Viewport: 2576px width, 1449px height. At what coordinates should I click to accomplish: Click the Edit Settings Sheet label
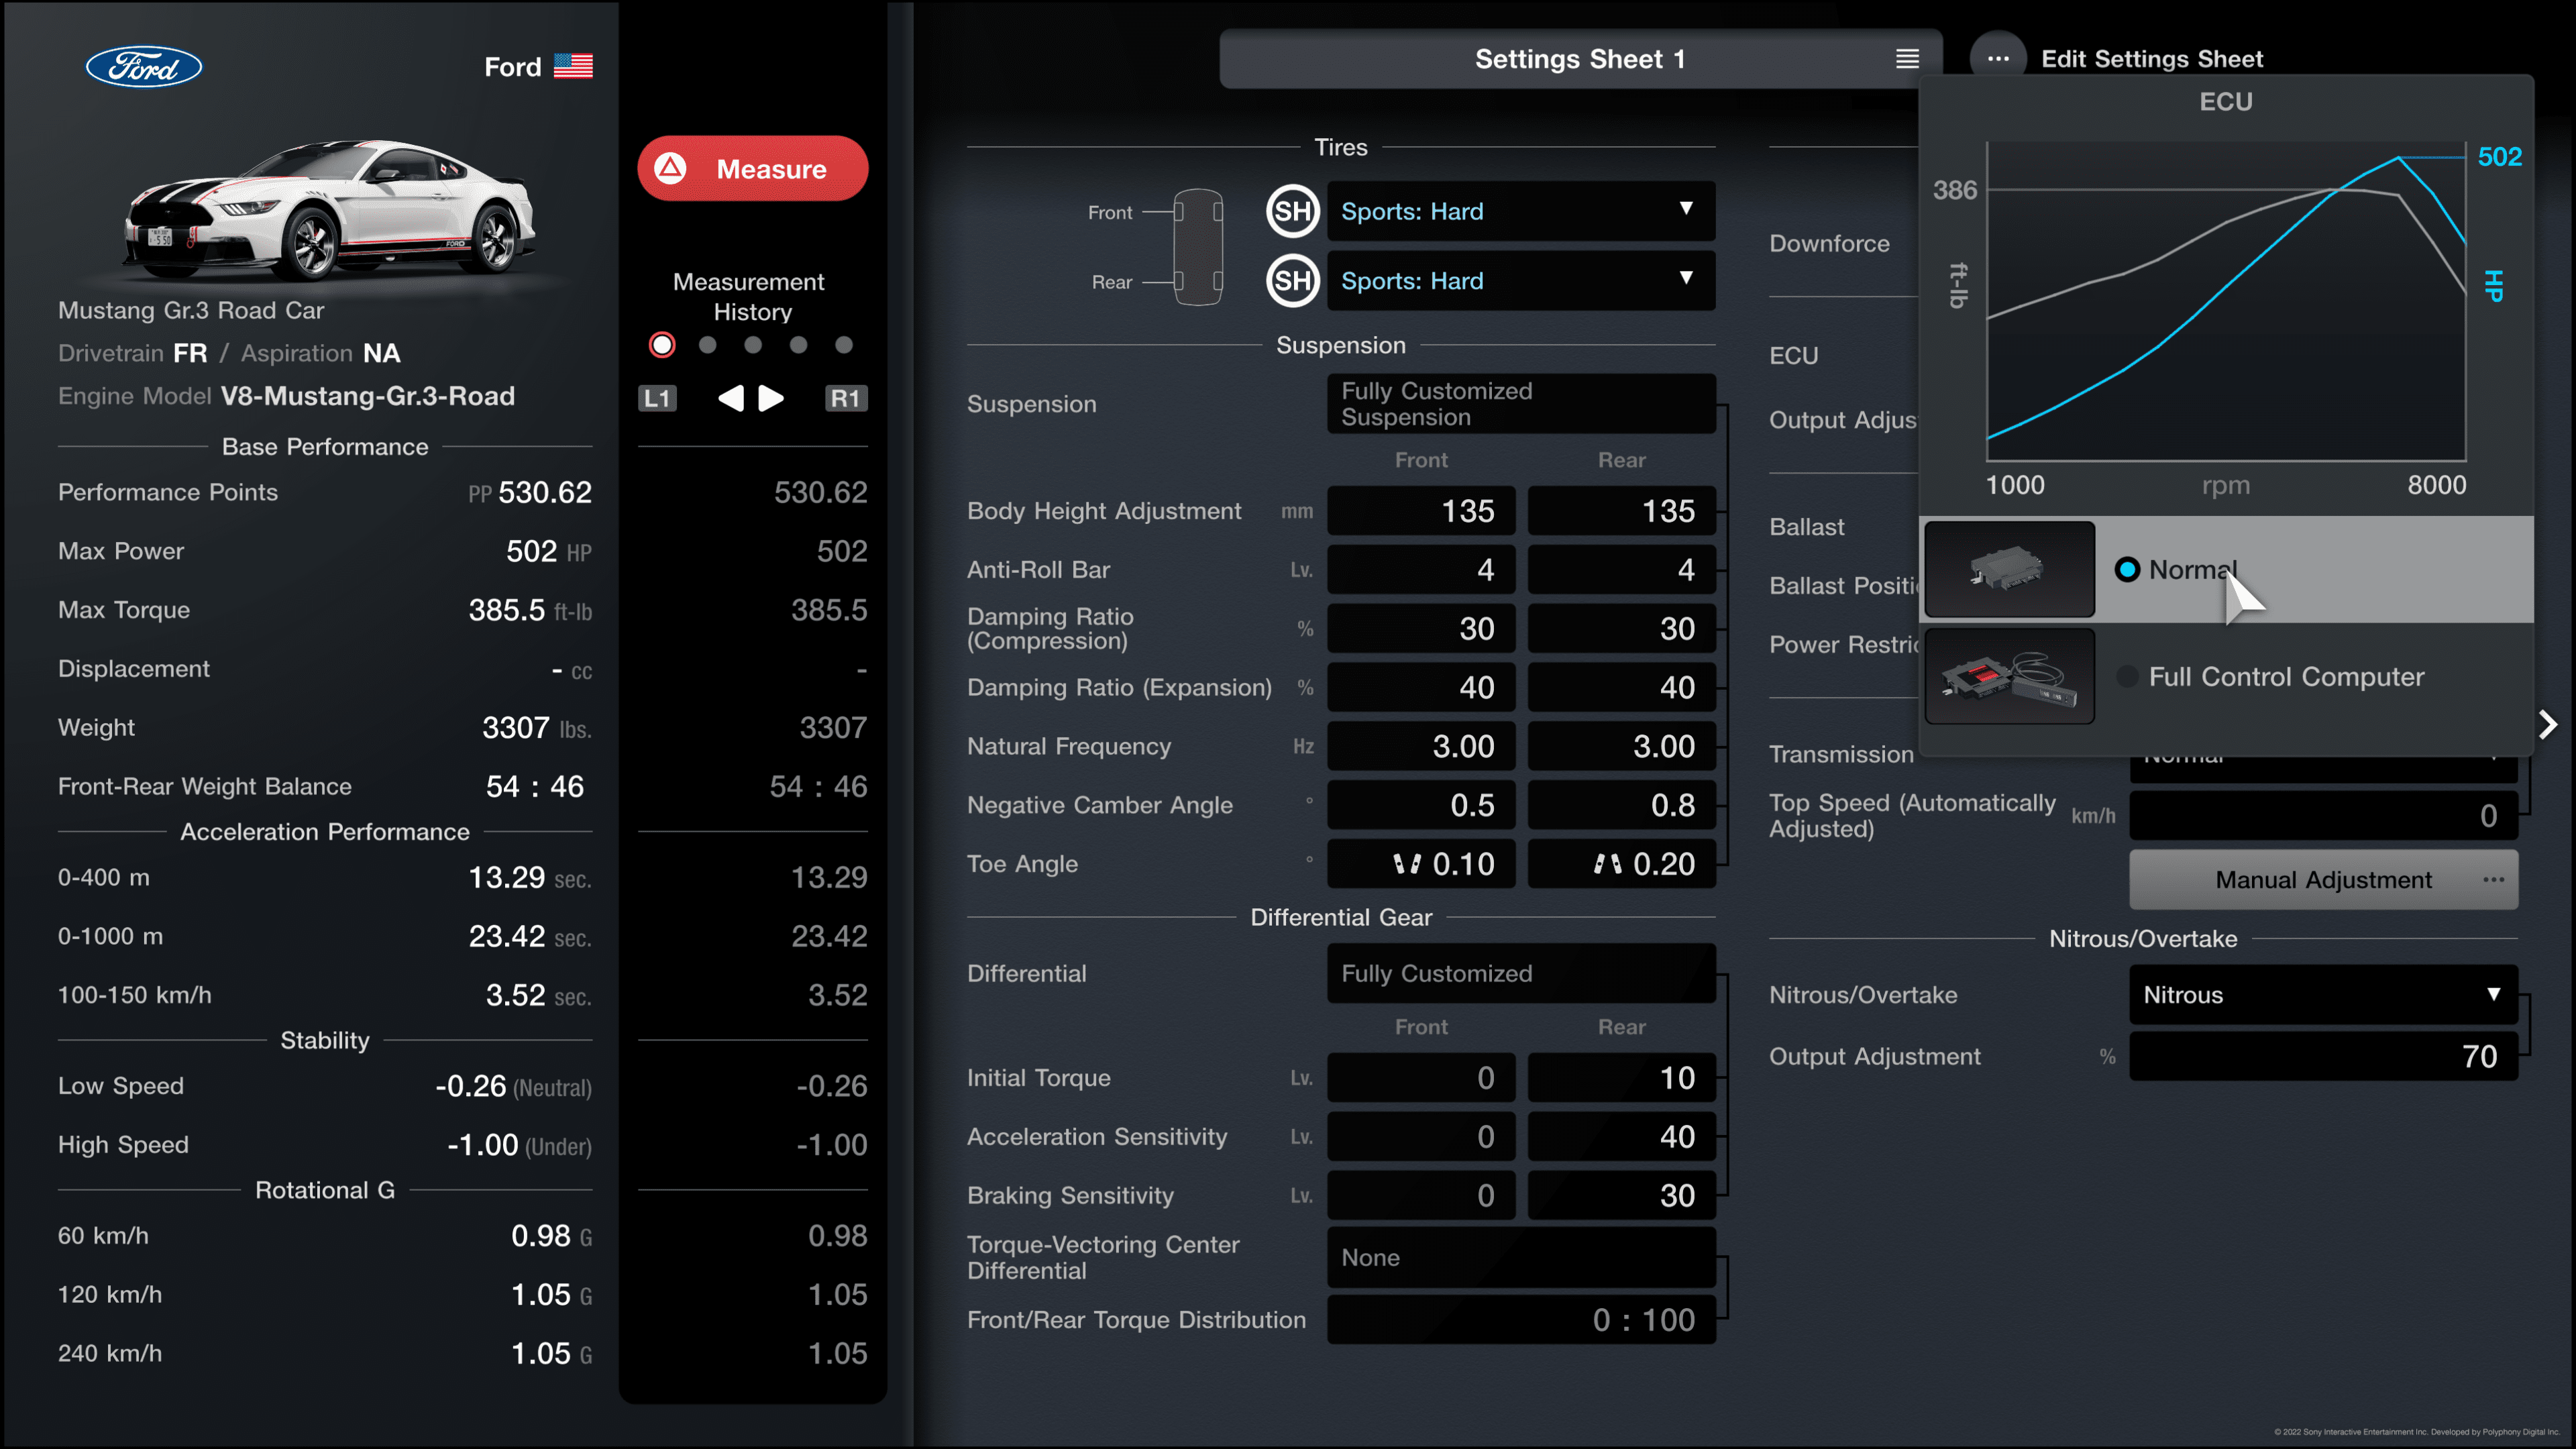coord(2152,59)
